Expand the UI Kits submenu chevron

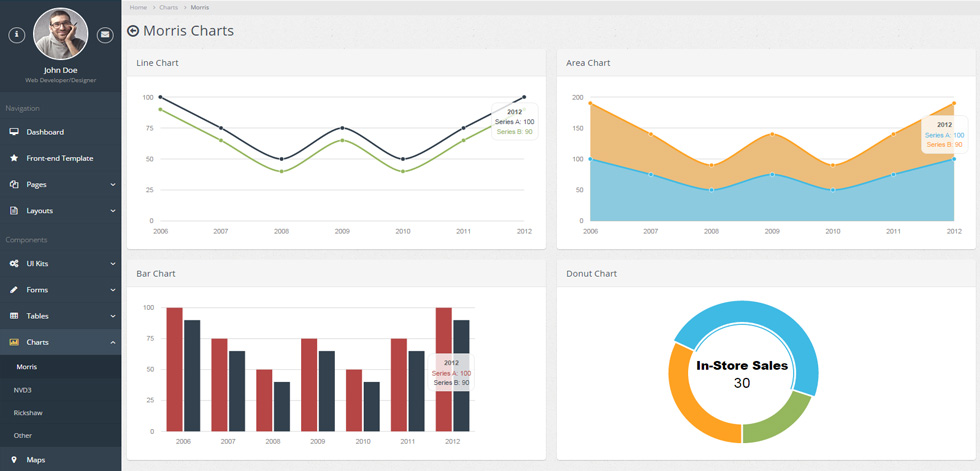pos(113,264)
